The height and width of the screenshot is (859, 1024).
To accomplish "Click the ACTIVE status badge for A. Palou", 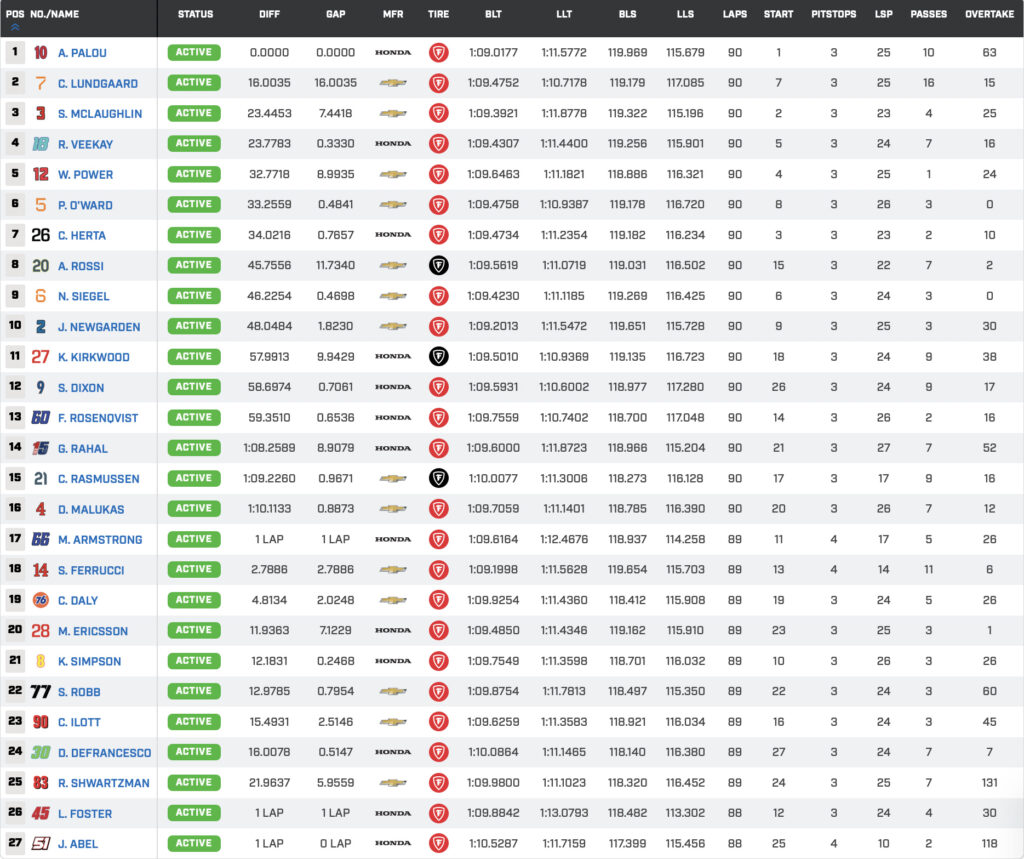I will tap(194, 52).
